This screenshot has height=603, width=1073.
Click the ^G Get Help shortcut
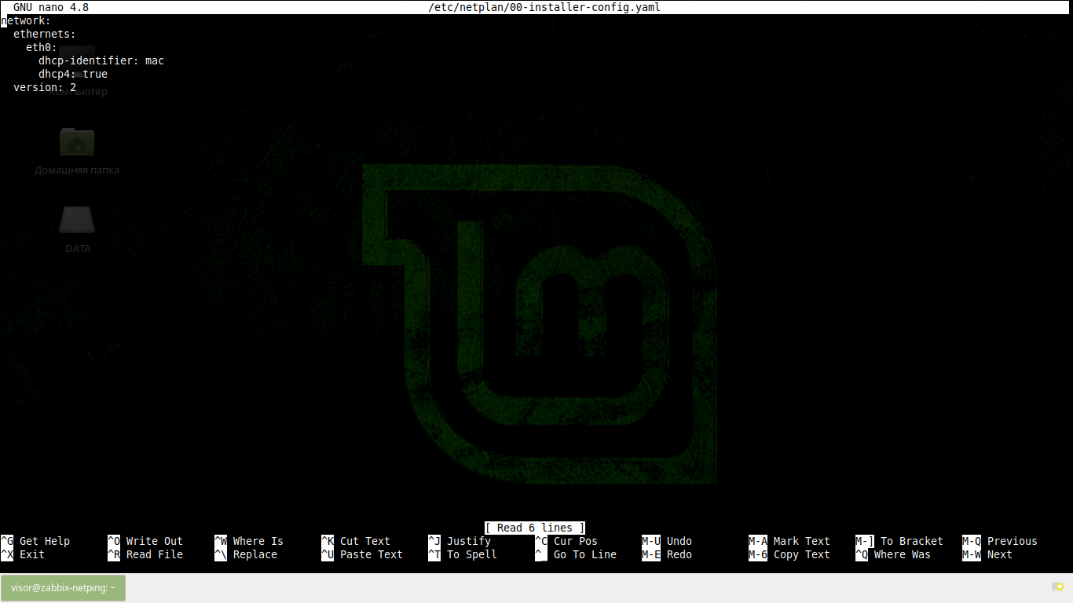(36, 541)
